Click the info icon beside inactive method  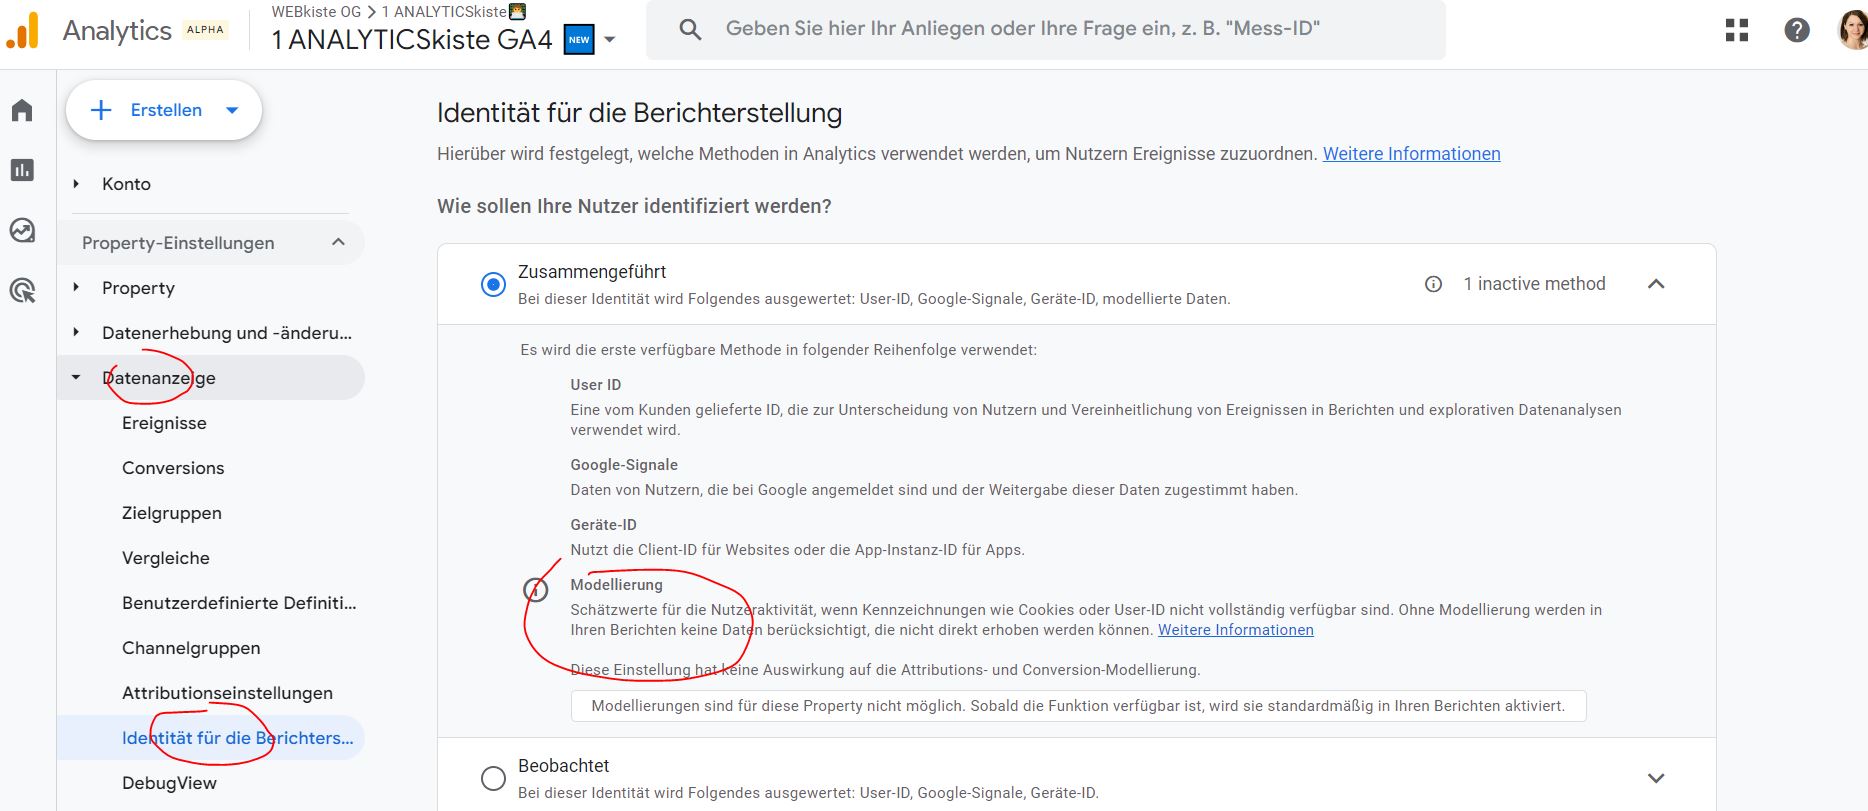(1433, 284)
